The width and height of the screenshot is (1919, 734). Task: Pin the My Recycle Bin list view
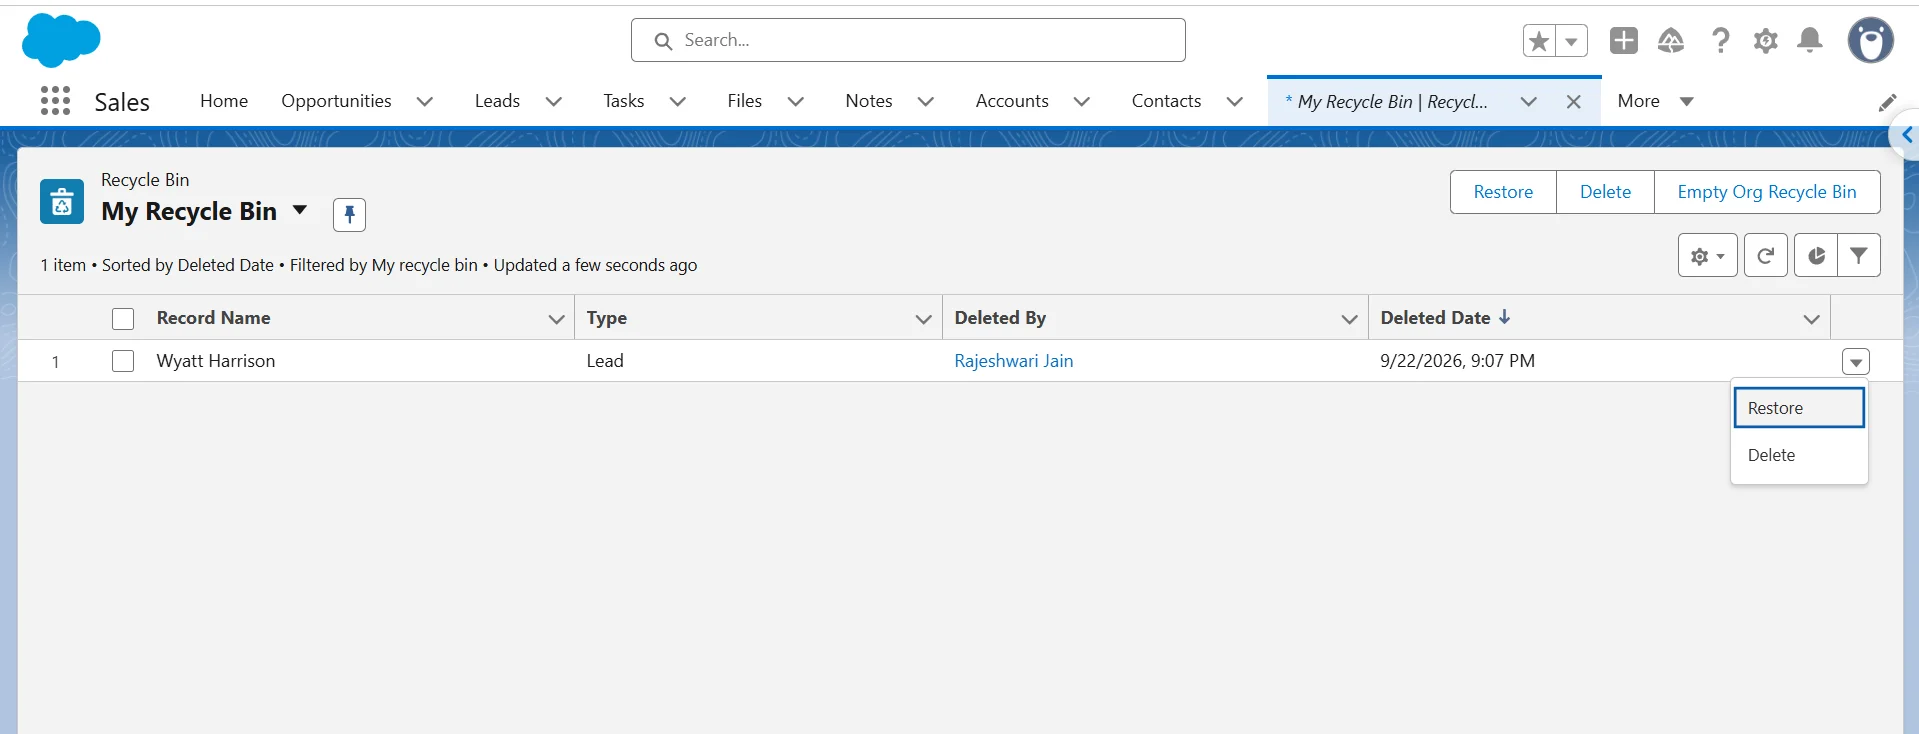point(349,214)
